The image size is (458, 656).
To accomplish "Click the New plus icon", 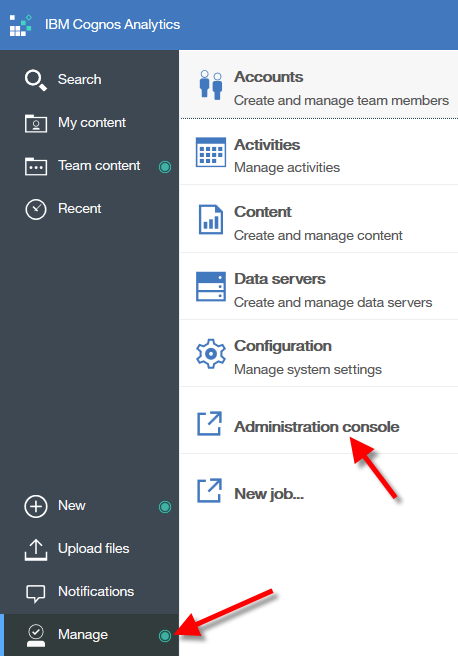I will click(x=36, y=507).
